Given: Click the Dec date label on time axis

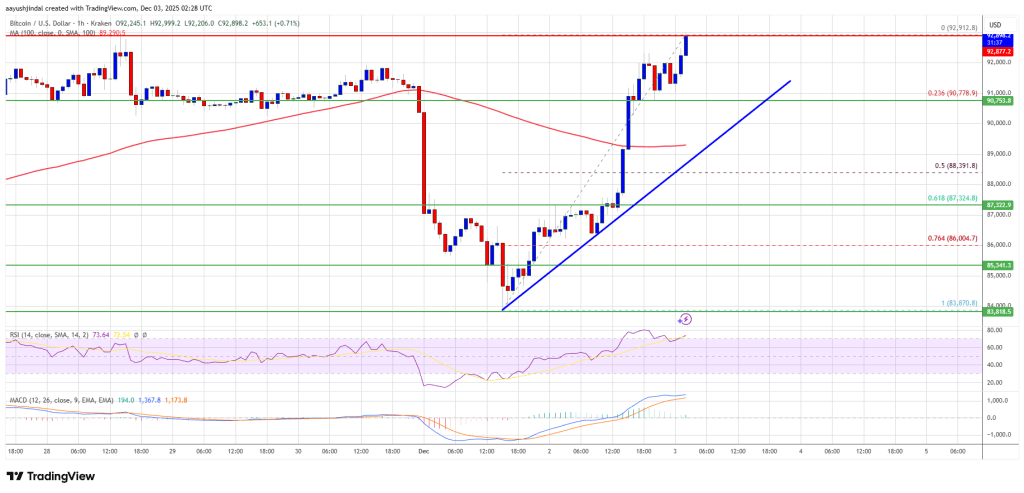Looking at the screenshot, I should (x=421, y=450).
